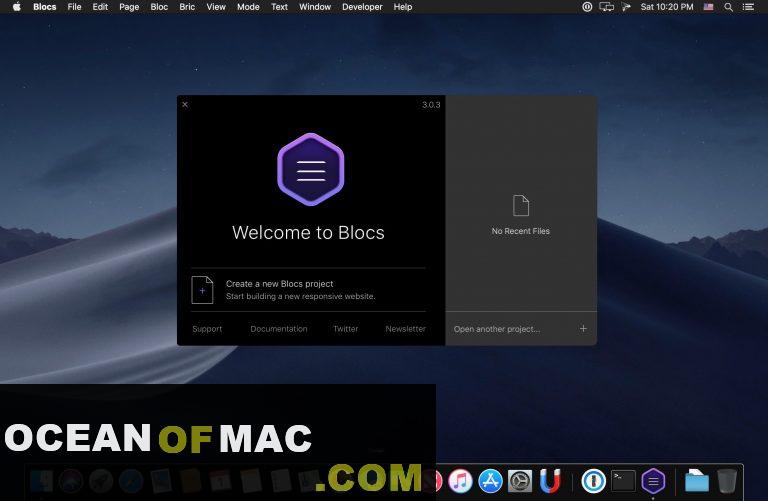The width and height of the screenshot is (768, 501).
Task: Open 1Password from the Dock
Action: point(593,481)
